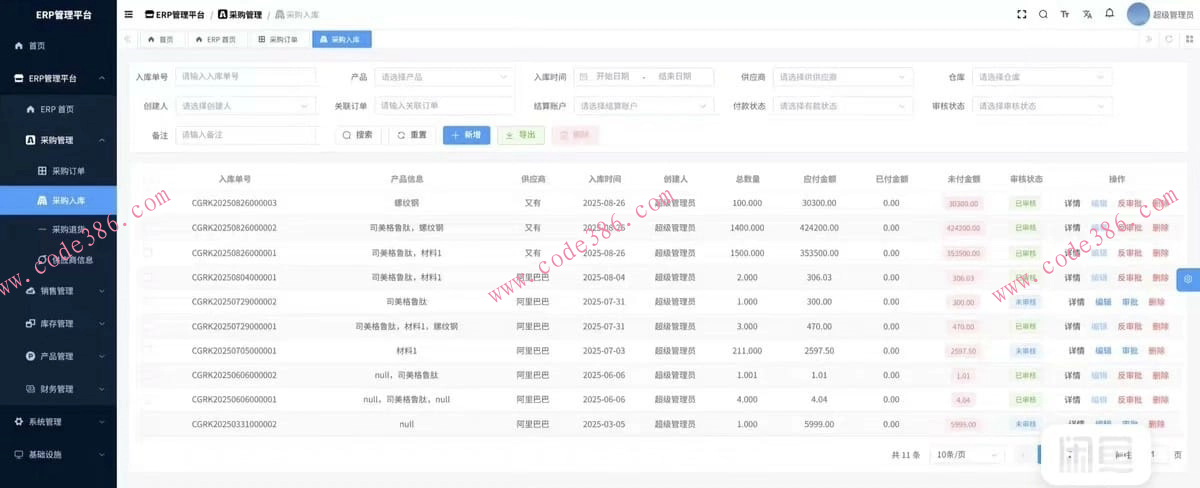Switch to the ERP 首页 tab

point(215,39)
